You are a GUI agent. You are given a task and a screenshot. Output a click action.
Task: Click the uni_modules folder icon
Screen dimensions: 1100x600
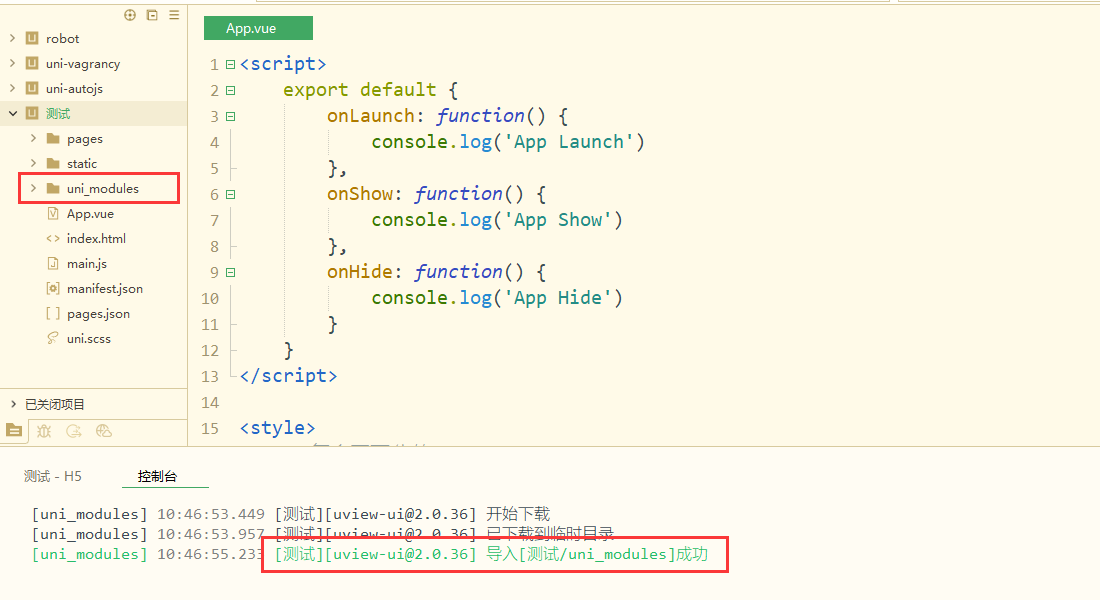coord(53,188)
